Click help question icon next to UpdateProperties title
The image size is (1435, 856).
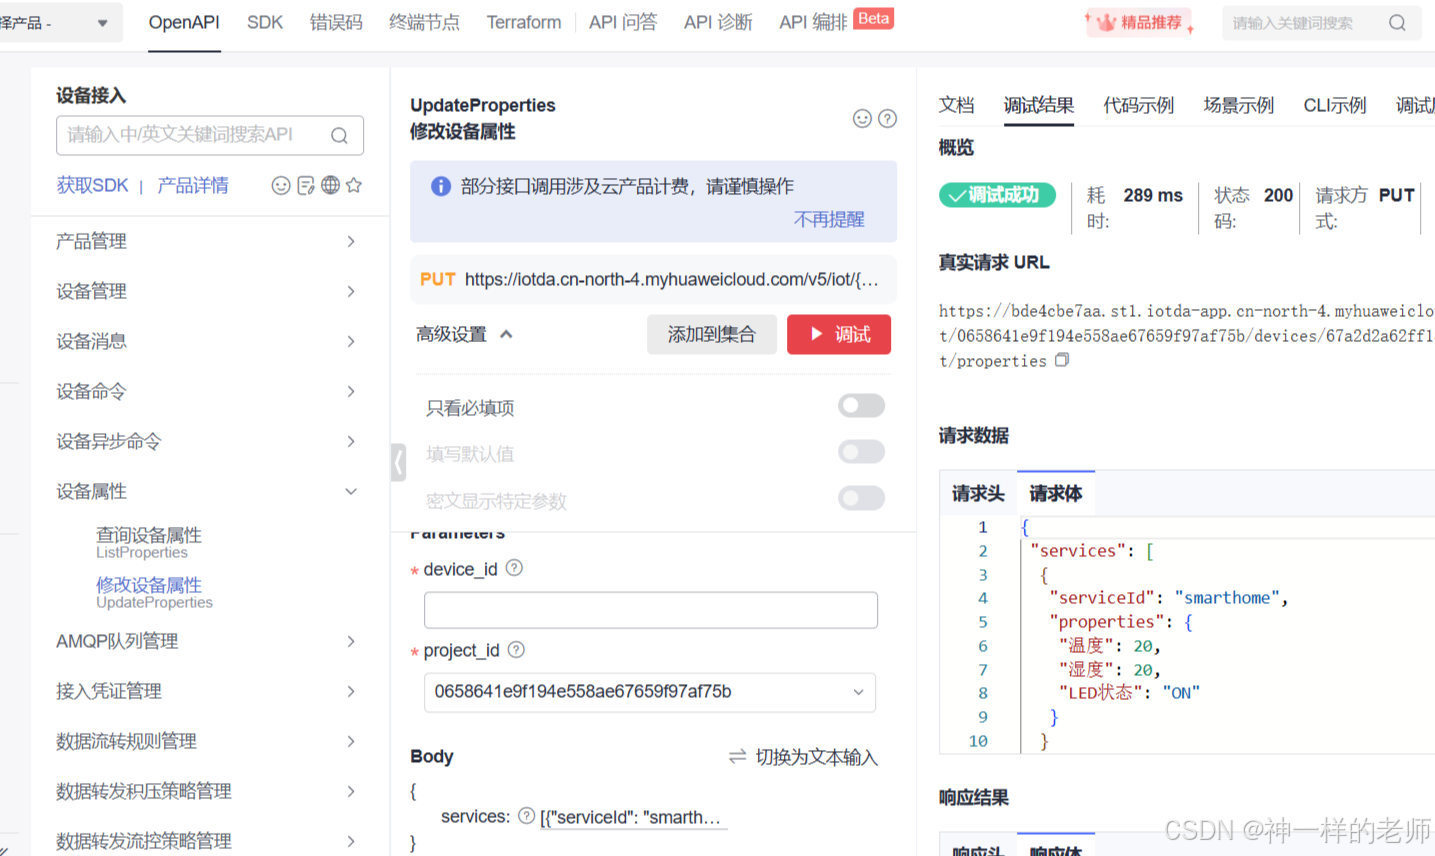pyautogui.click(x=887, y=119)
